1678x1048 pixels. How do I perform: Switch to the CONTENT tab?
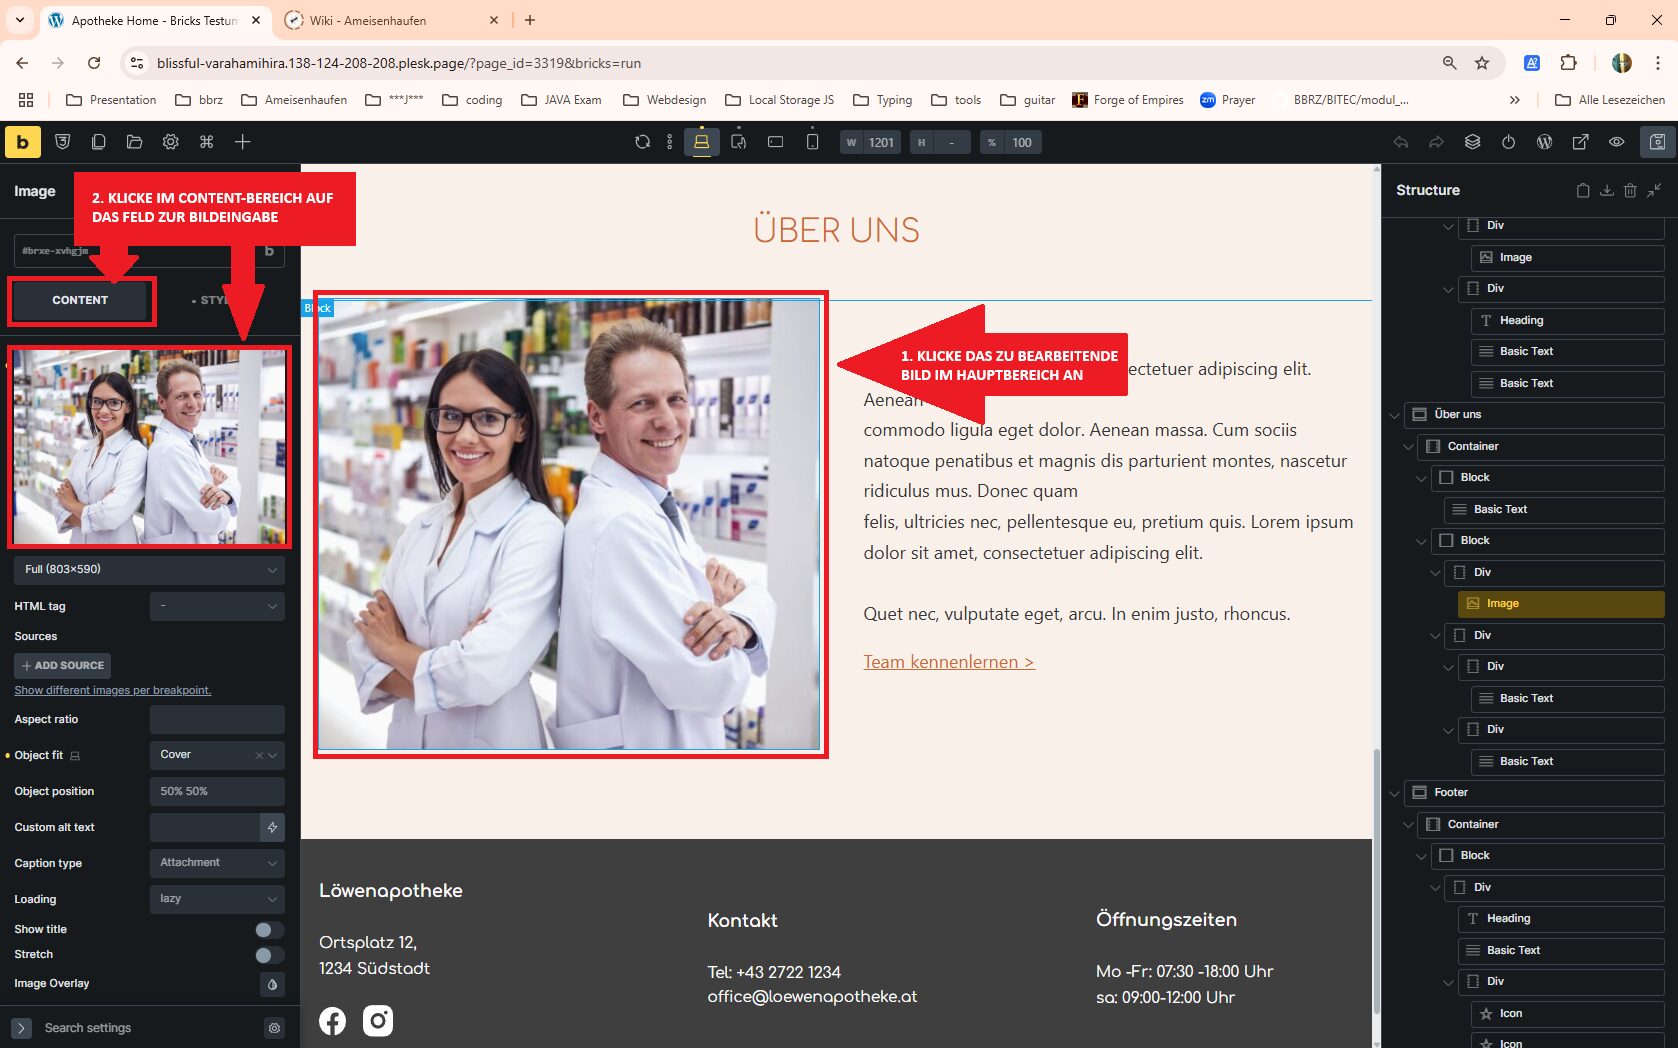[x=80, y=300]
